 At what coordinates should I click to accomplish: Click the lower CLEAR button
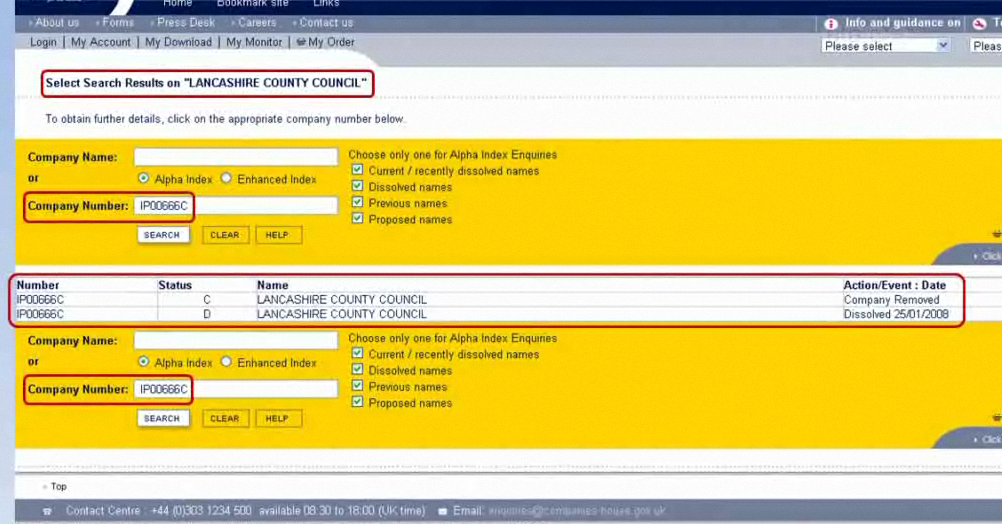tap(225, 419)
